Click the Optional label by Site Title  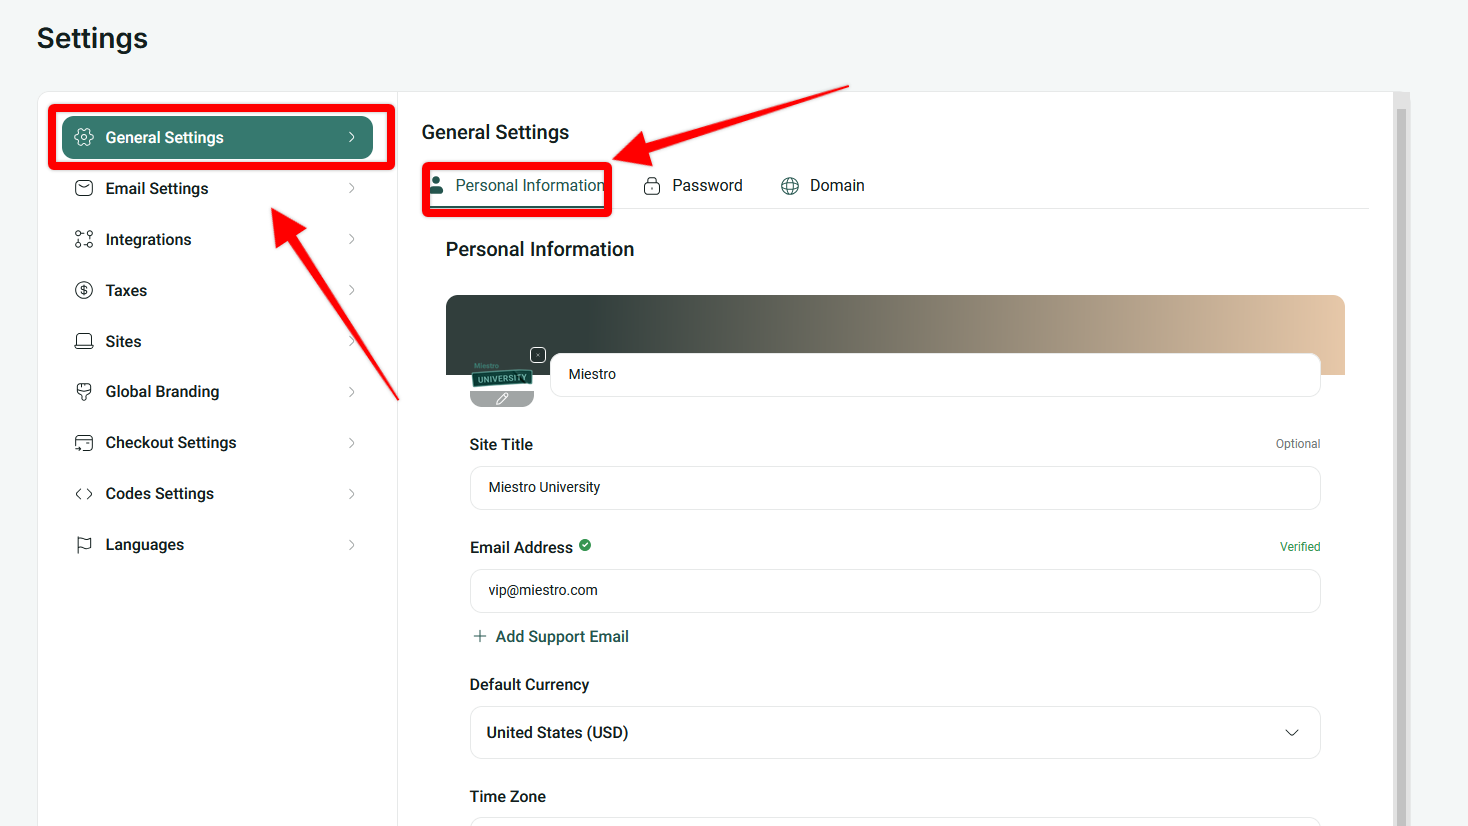(x=1298, y=444)
